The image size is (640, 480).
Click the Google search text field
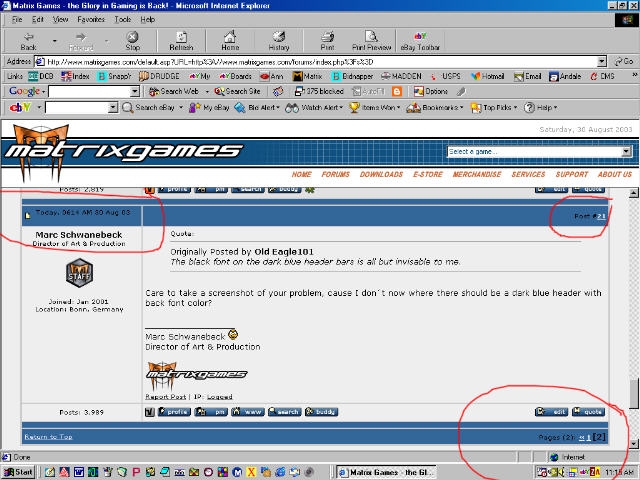(89, 91)
